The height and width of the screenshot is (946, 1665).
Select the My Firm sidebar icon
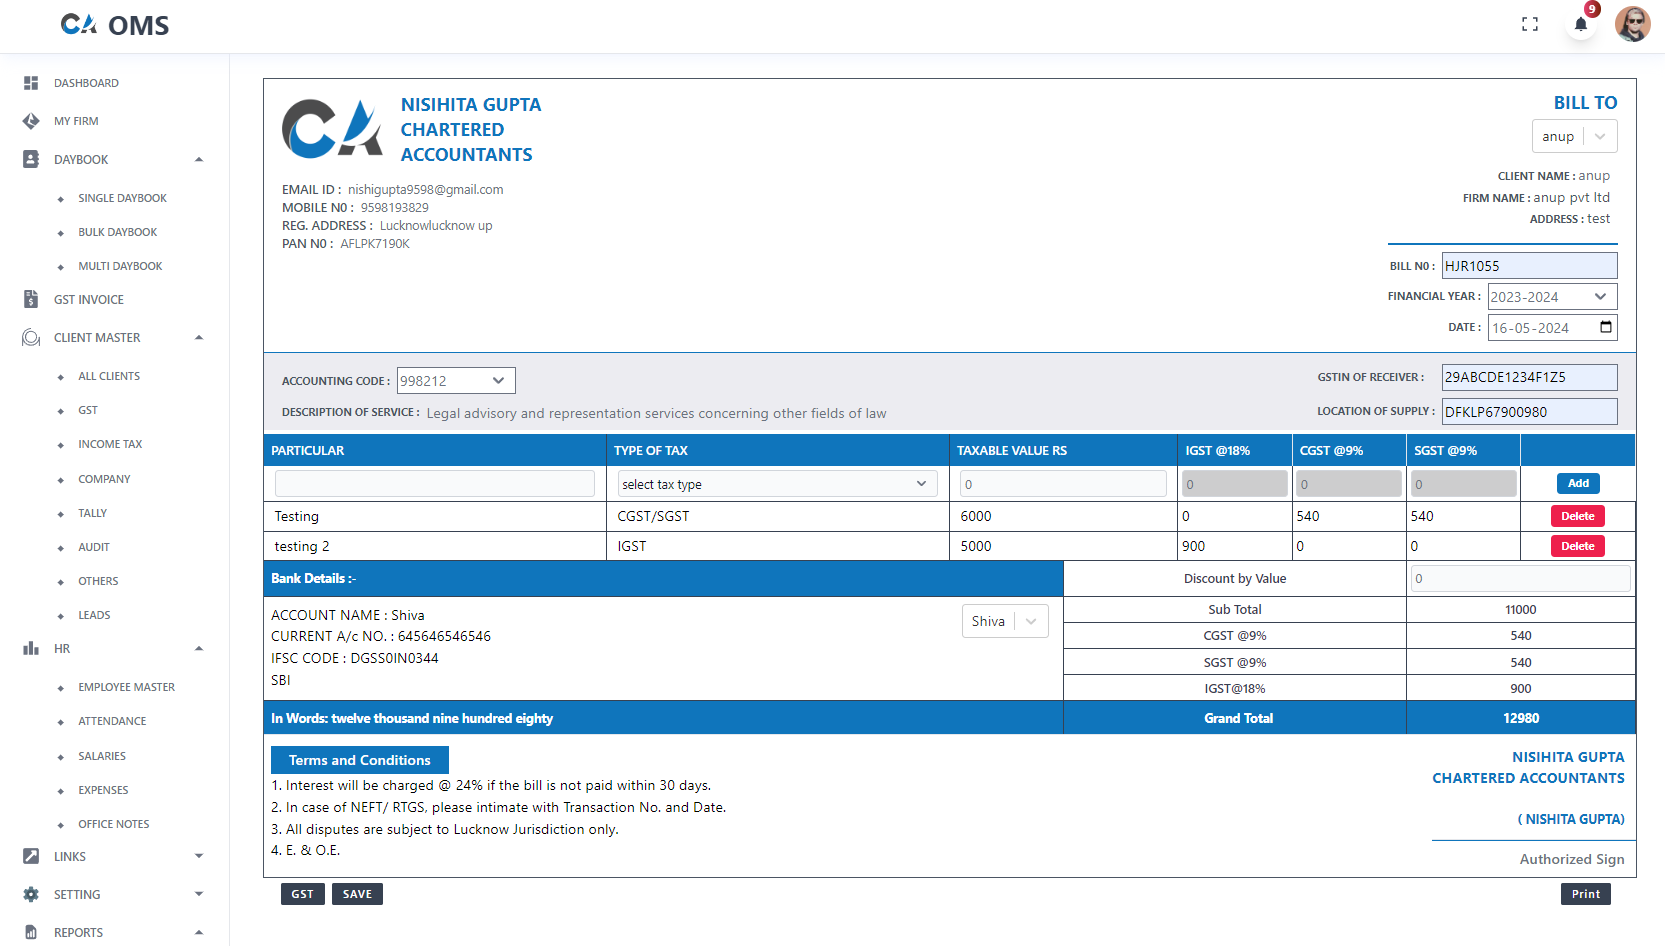click(30, 120)
